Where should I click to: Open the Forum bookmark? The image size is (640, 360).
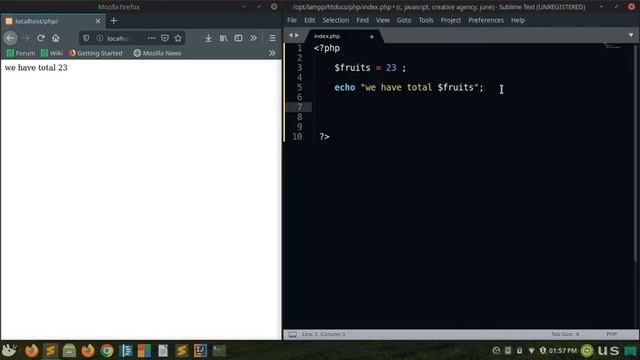tap(21, 53)
